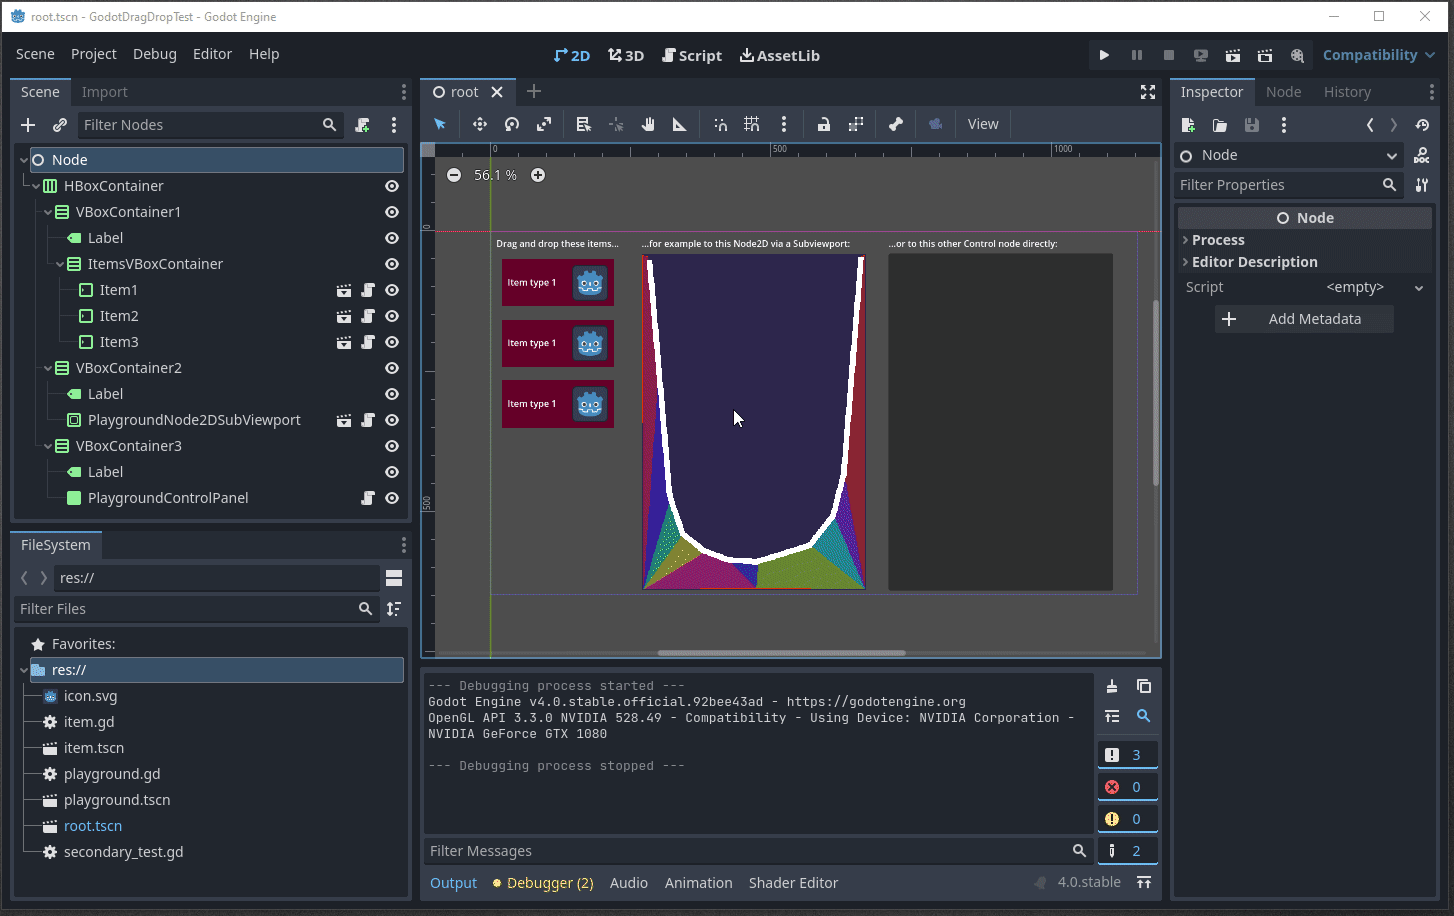Click the Filter Nodes search field

200,125
